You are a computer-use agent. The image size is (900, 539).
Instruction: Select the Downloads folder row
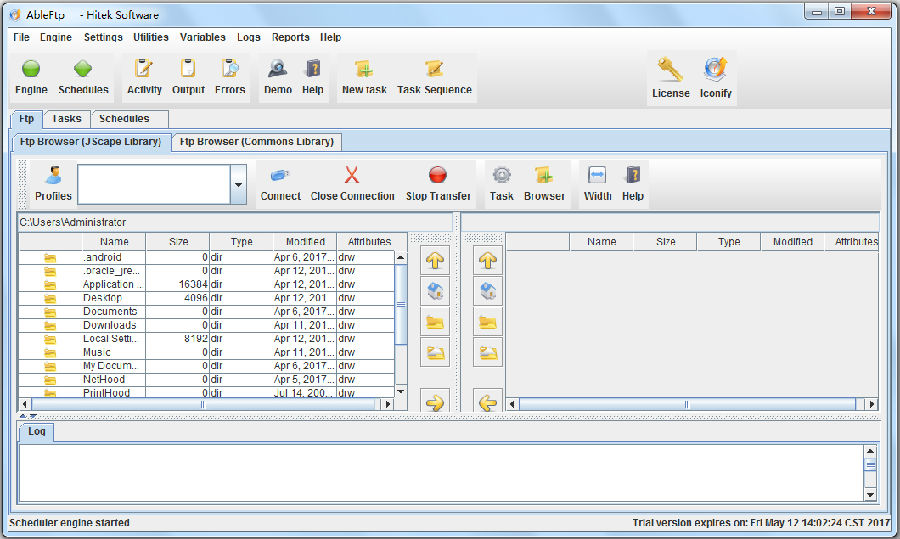click(x=207, y=325)
